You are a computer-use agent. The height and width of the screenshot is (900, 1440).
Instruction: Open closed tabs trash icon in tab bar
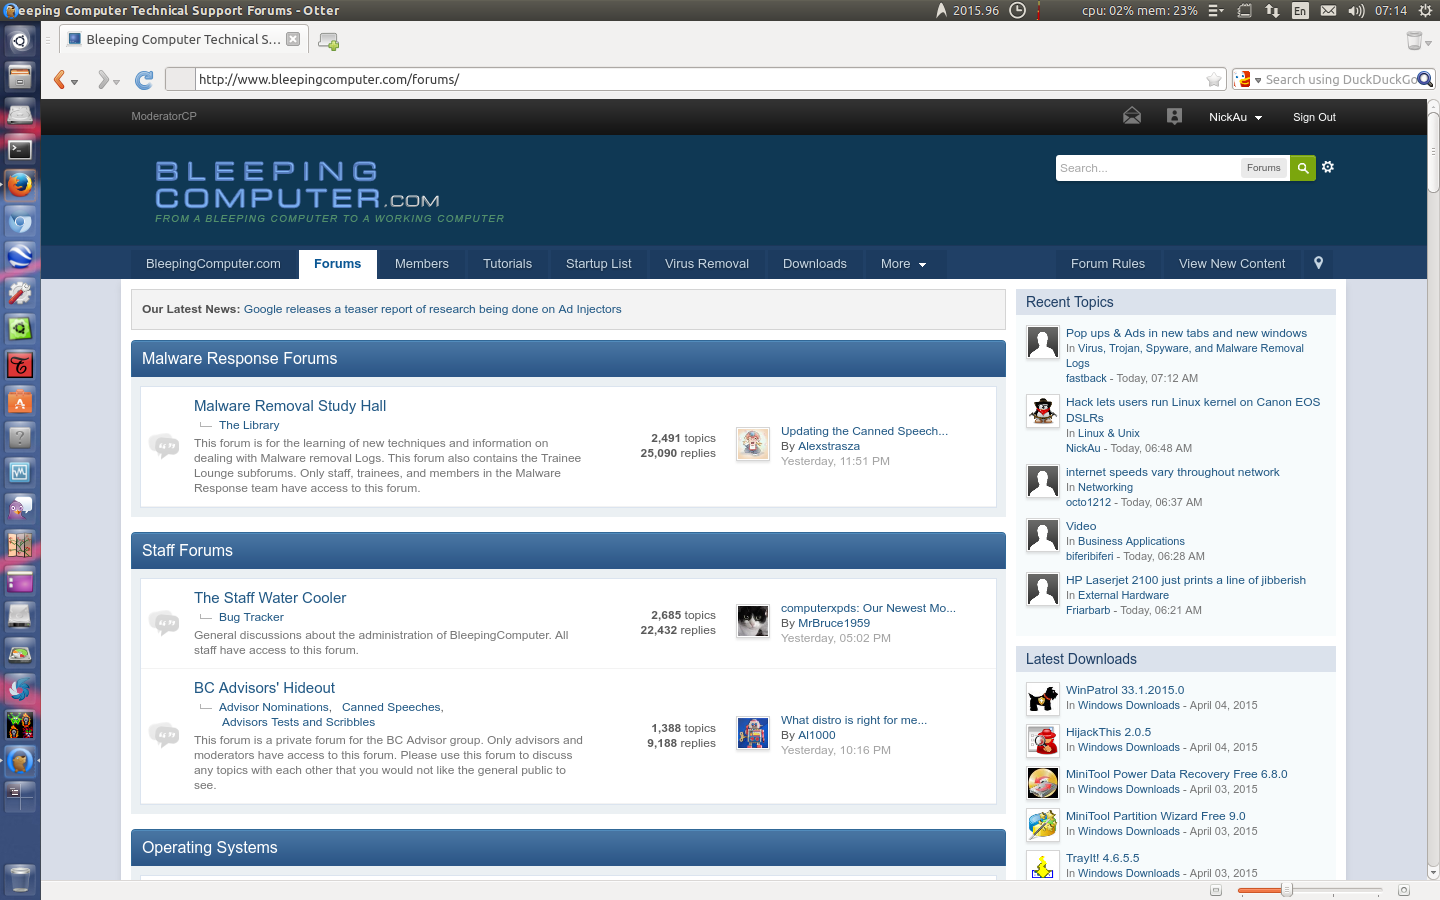[1414, 41]
